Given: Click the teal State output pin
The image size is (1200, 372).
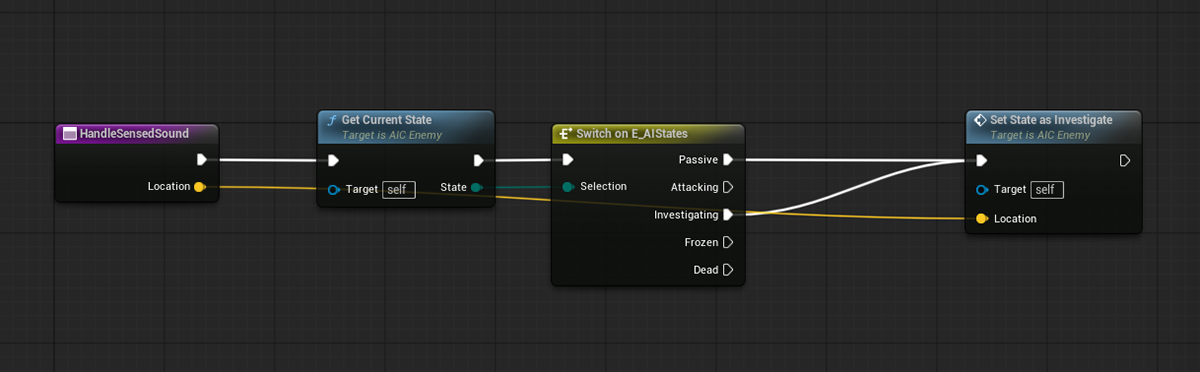Looking at the screenshot, I should coord(476,187).
